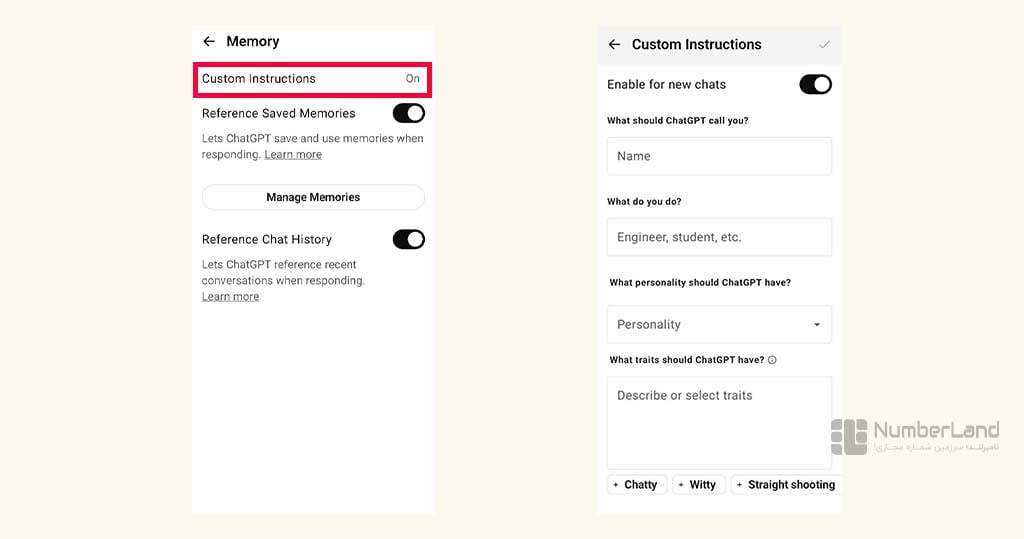Image resolution: width=1024 pixels, height=539 pixels.
Task: Open the Personality dropdown
Action: coord(719,324)
